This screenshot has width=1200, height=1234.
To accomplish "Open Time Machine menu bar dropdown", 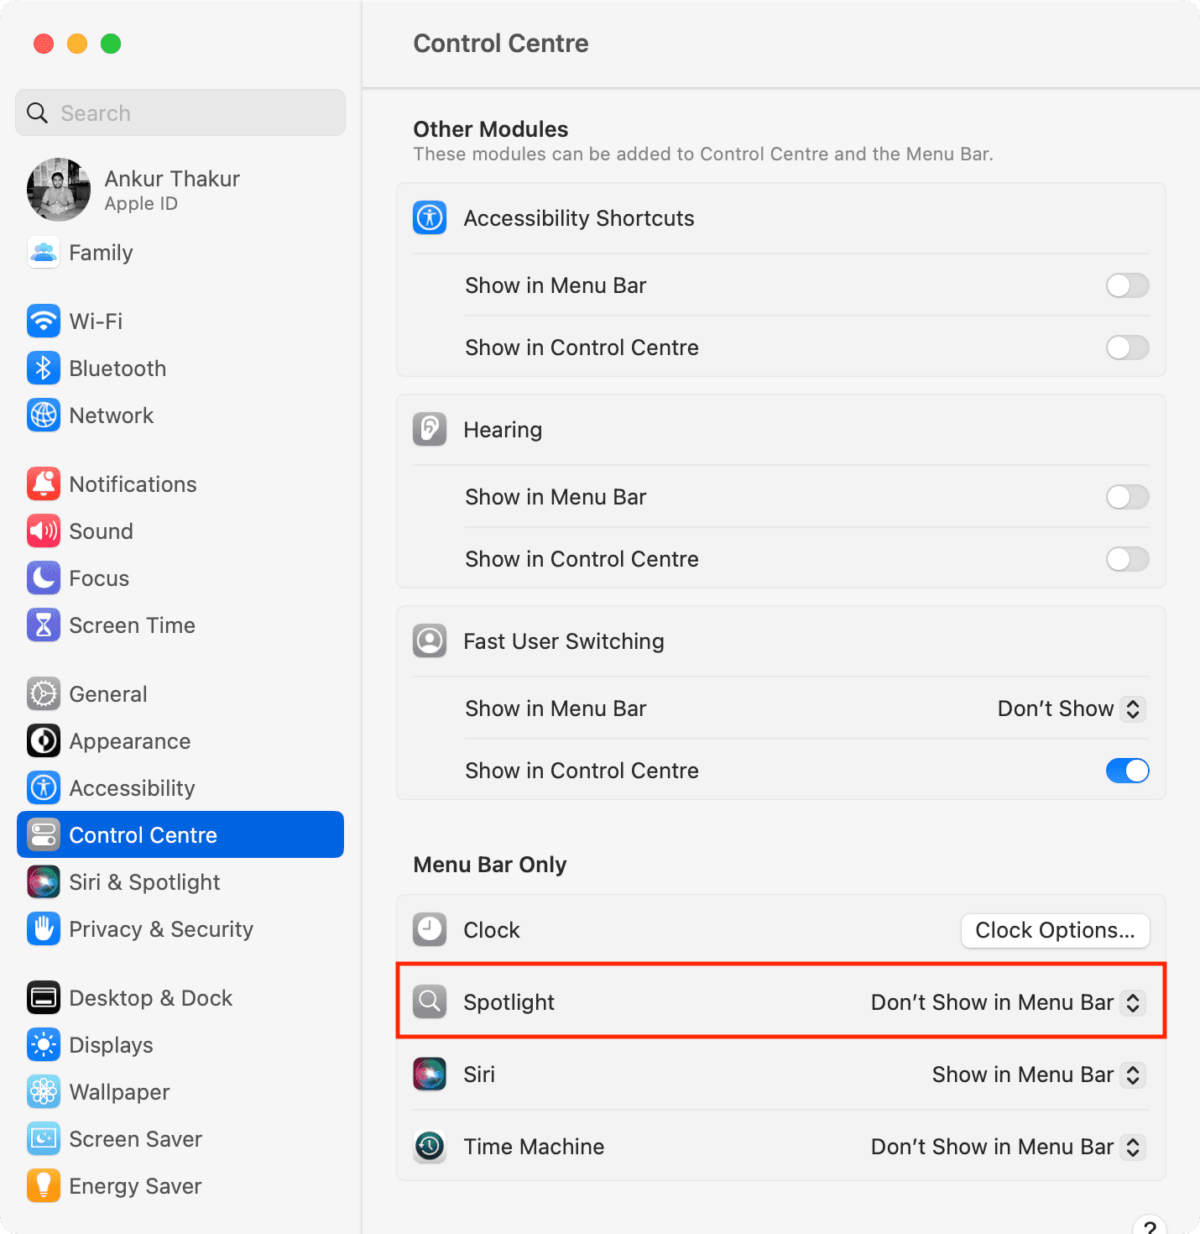I will coord(1007,1147).
